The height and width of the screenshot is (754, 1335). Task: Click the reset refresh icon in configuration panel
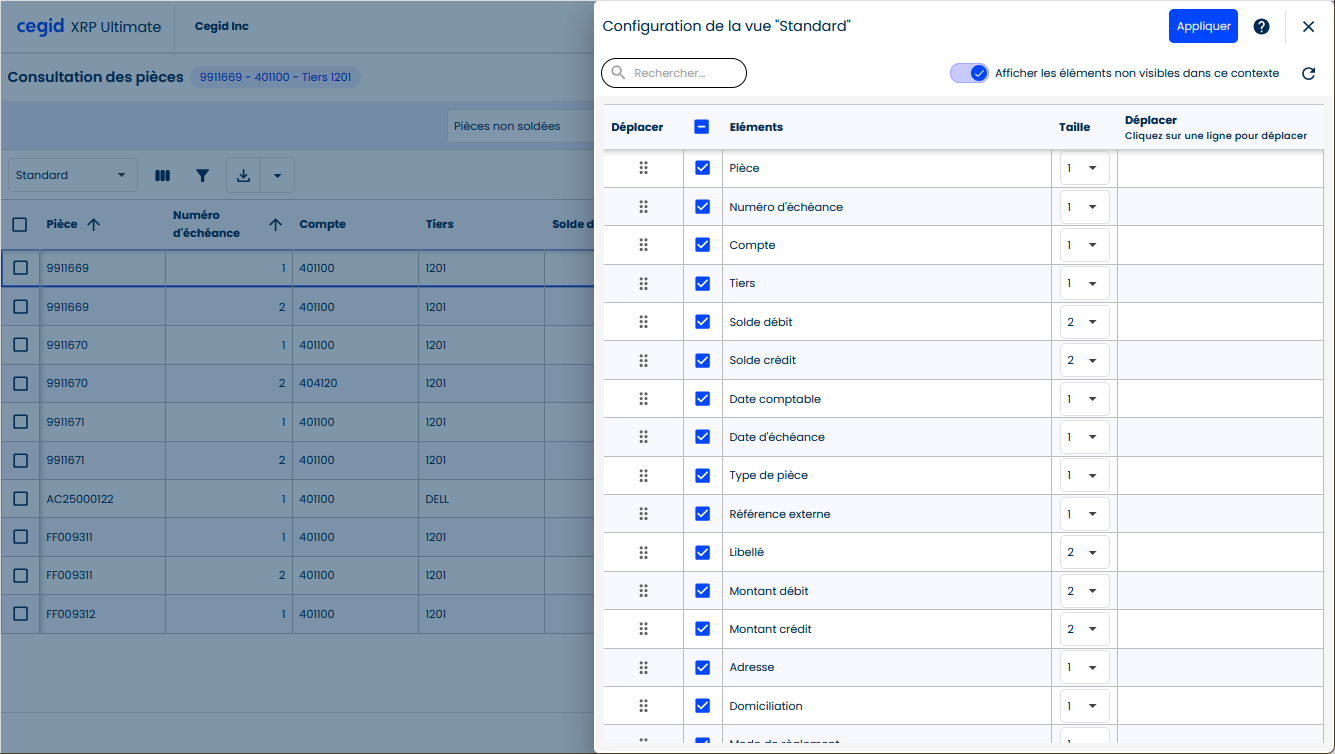click(x=1308, y=73)
